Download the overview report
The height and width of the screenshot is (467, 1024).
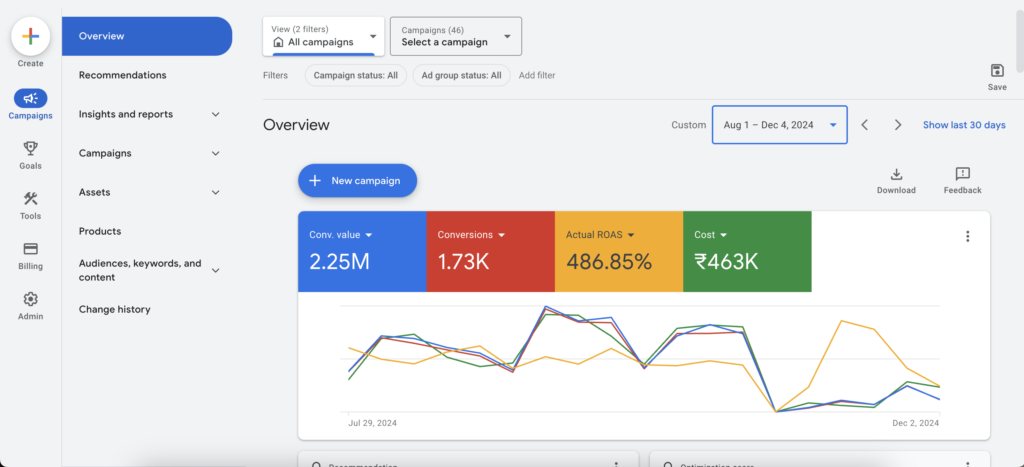(896, 174)
